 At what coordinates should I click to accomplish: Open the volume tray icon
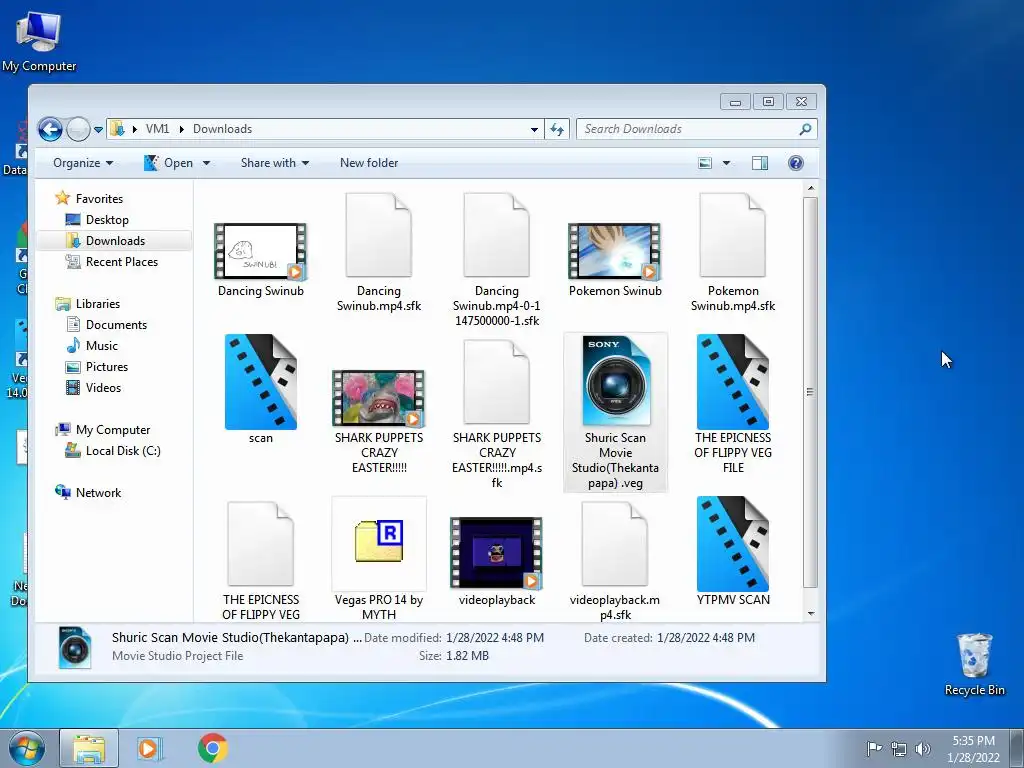click(923, 749)
